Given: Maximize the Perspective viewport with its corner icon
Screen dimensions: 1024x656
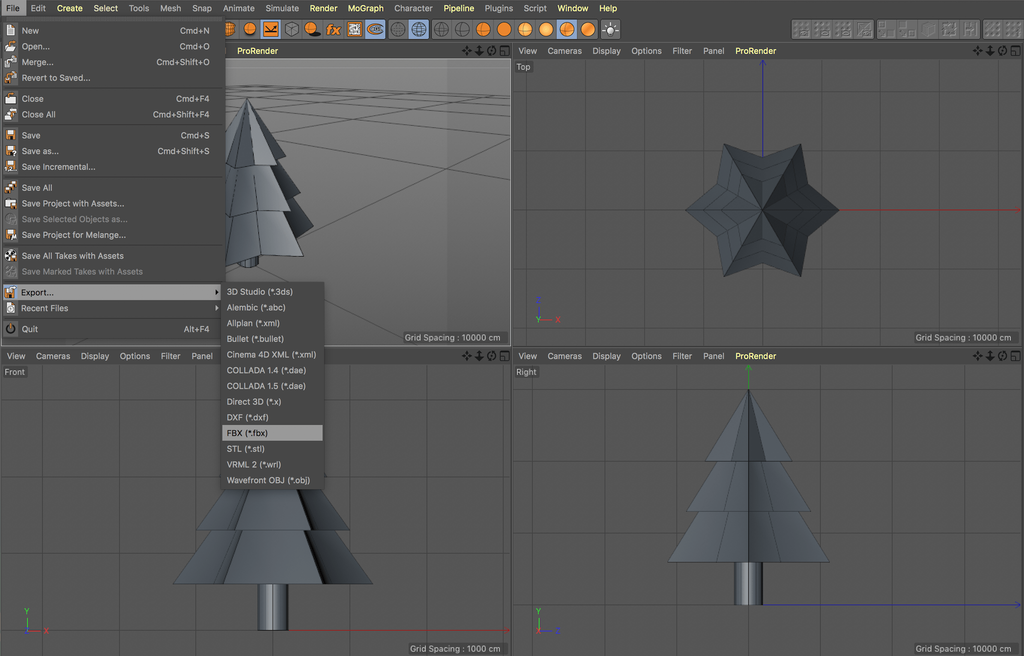Looking at the screenshot, I should (505, 51).
